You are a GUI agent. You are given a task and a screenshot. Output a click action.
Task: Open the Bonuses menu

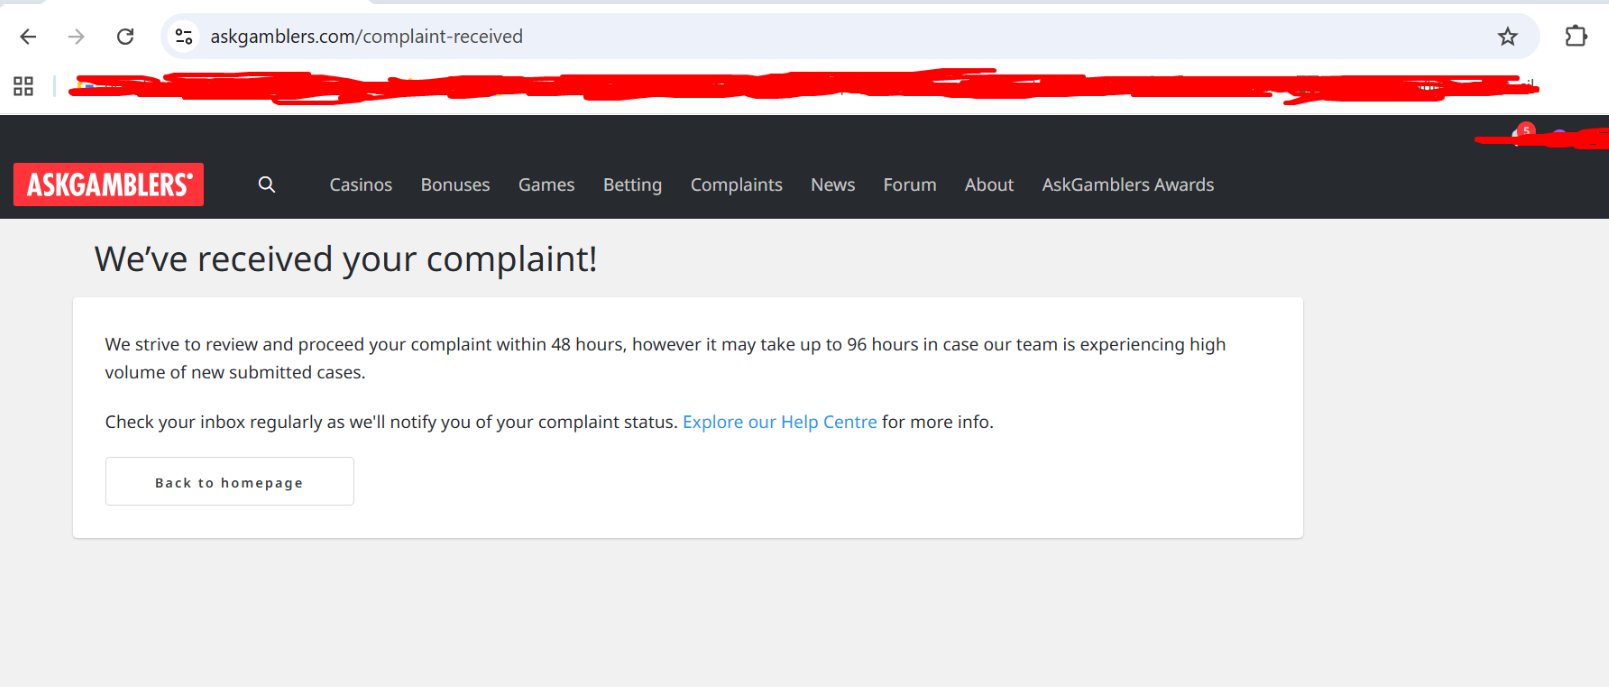[455, 185]
